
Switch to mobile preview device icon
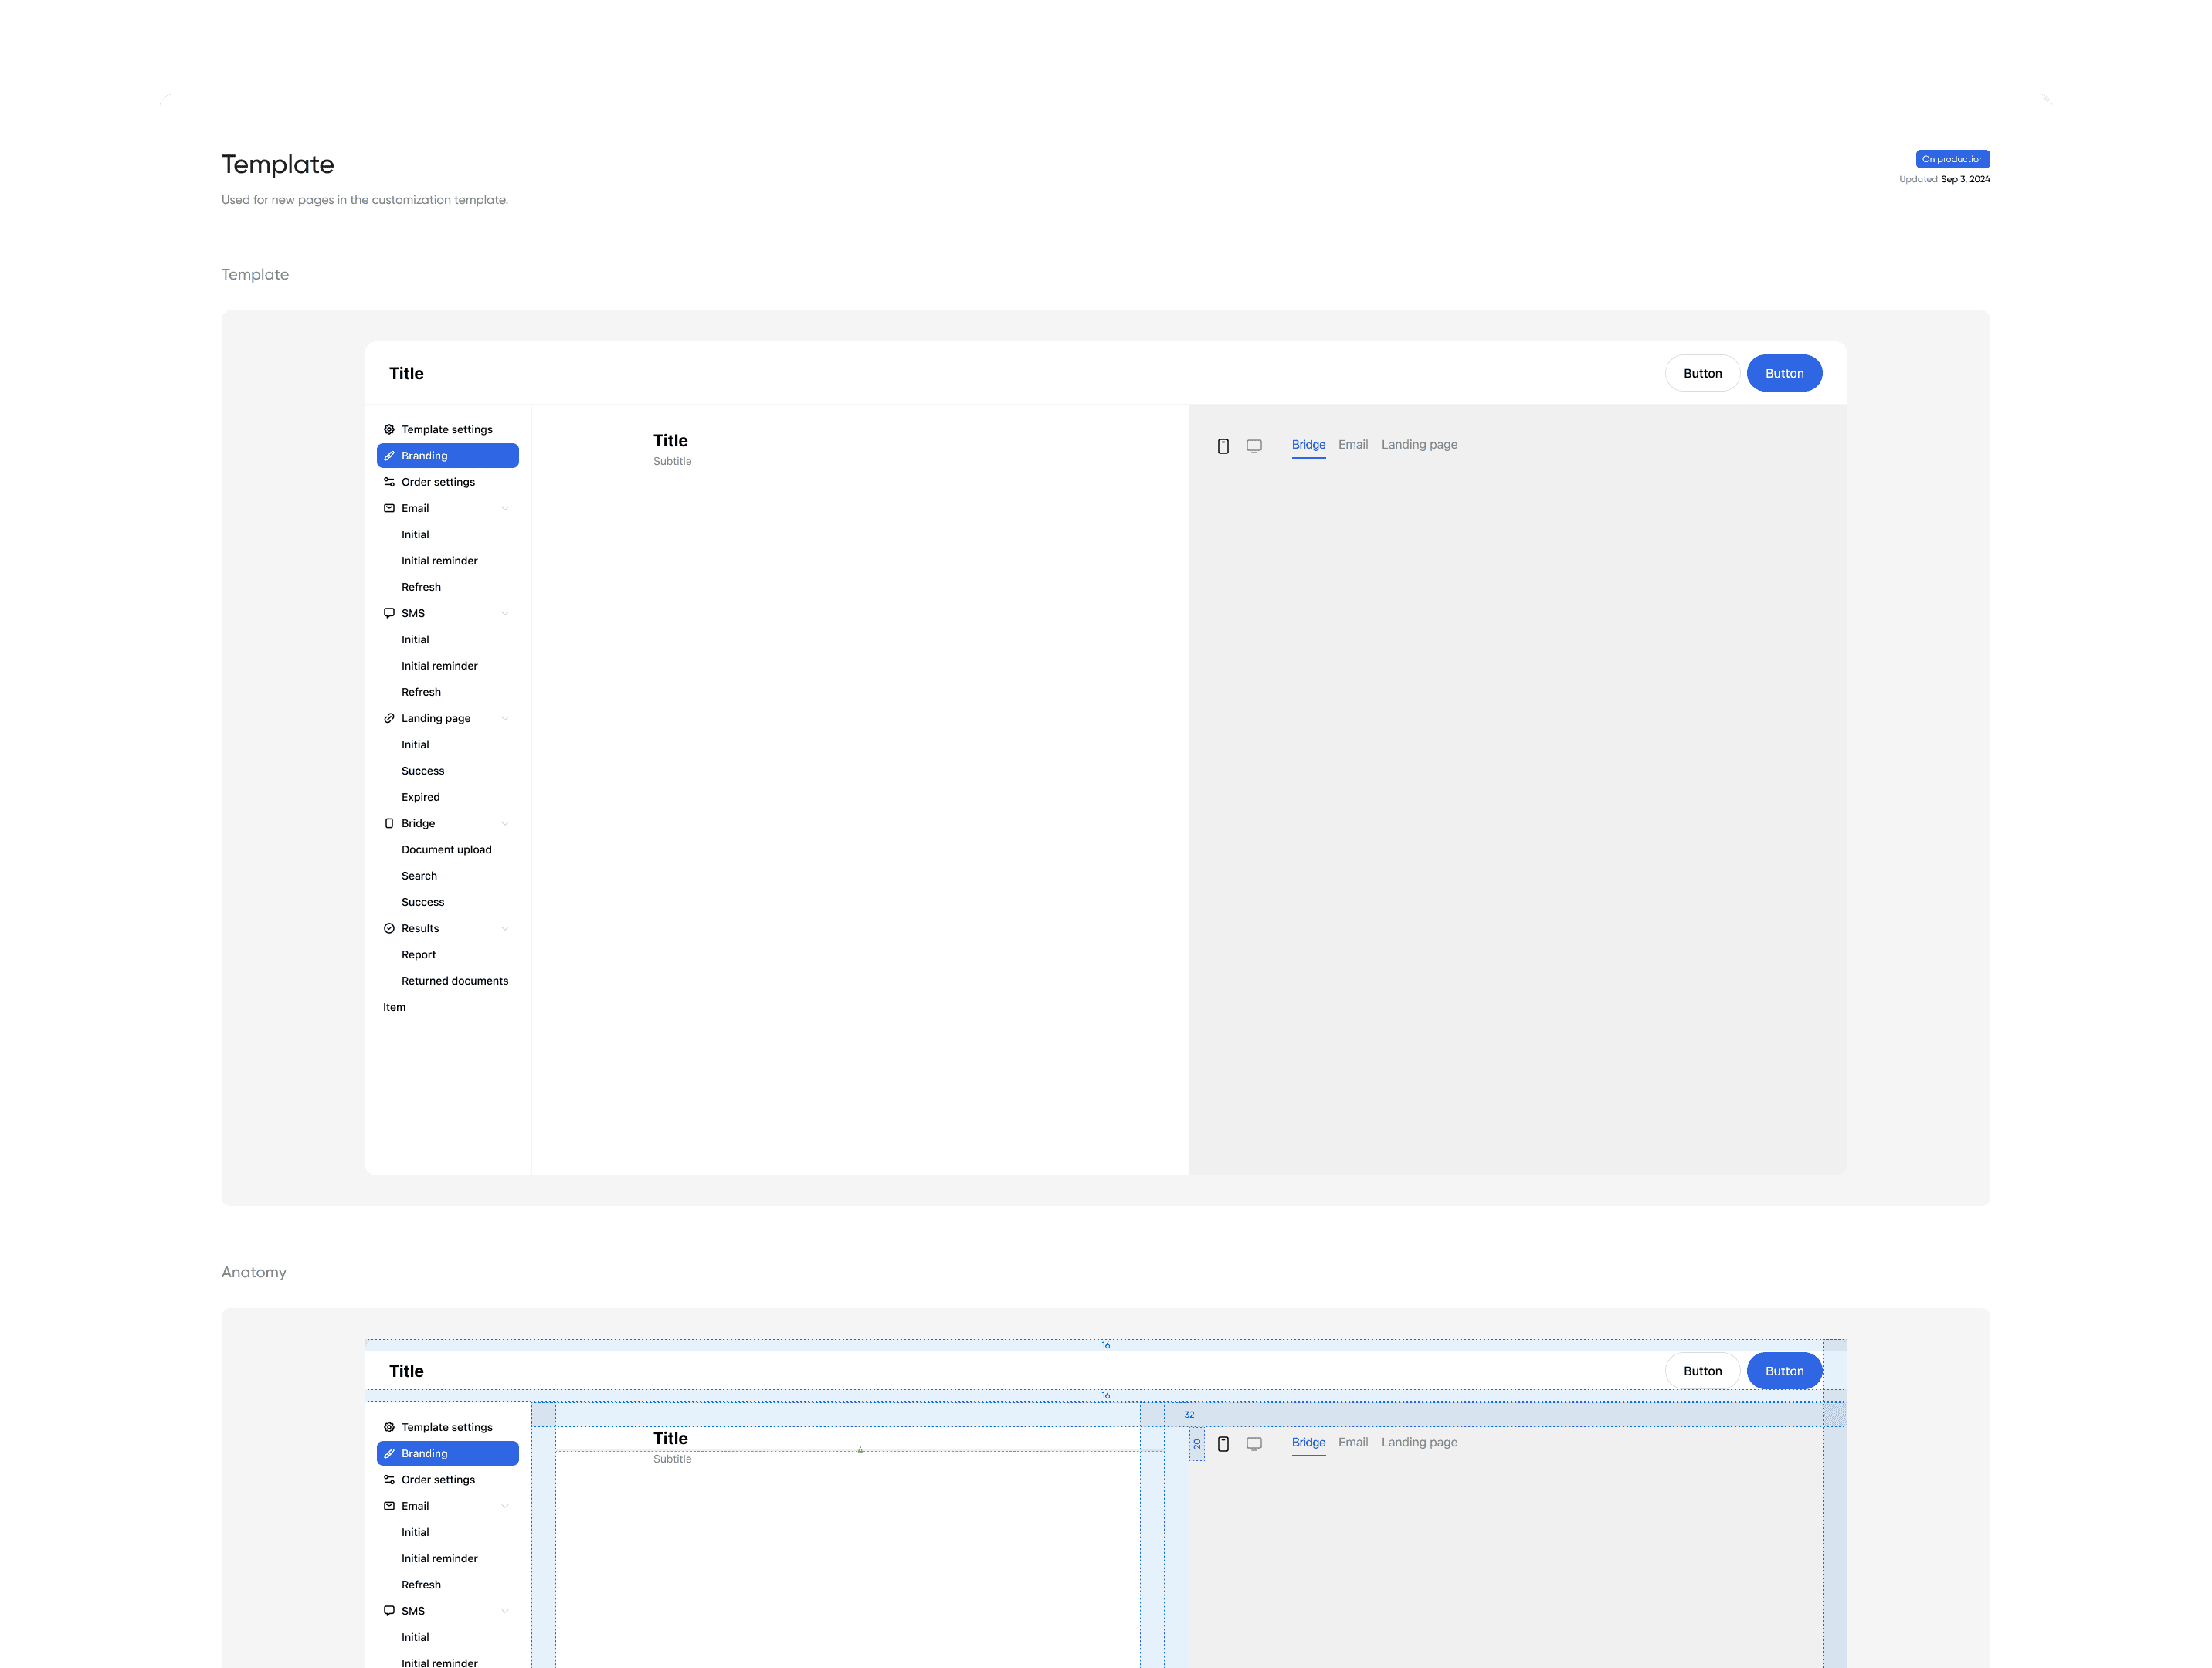pyautogui.click(x=1223, y=446)
